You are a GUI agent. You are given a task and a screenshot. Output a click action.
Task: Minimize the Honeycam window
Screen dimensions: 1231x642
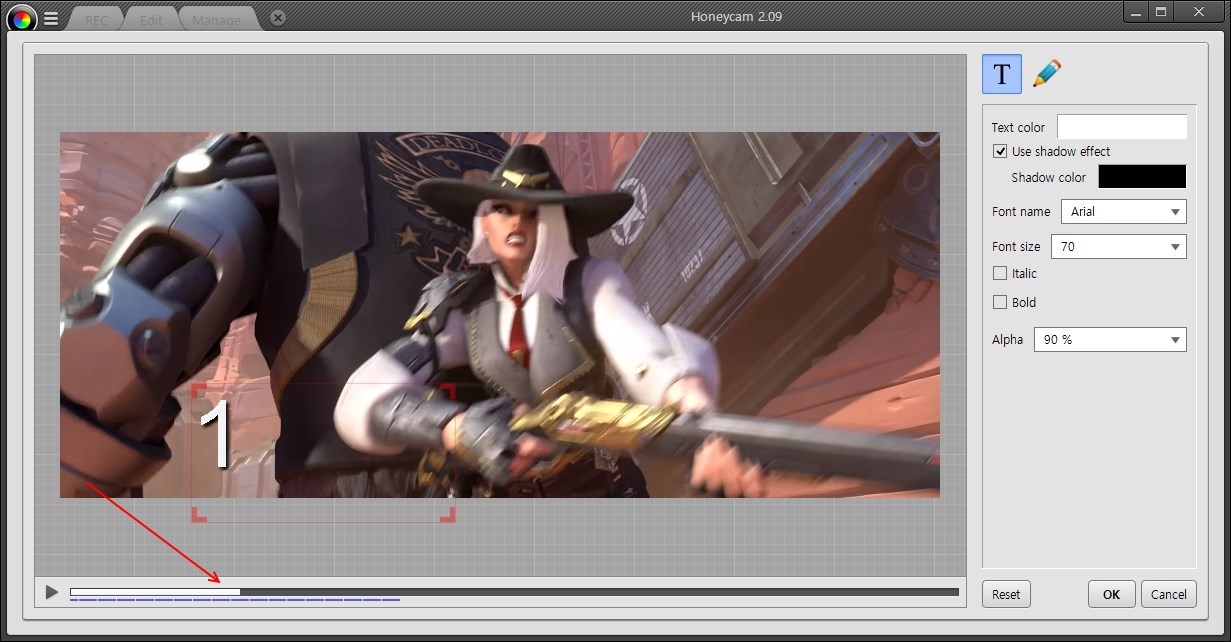coord(1136,12)
